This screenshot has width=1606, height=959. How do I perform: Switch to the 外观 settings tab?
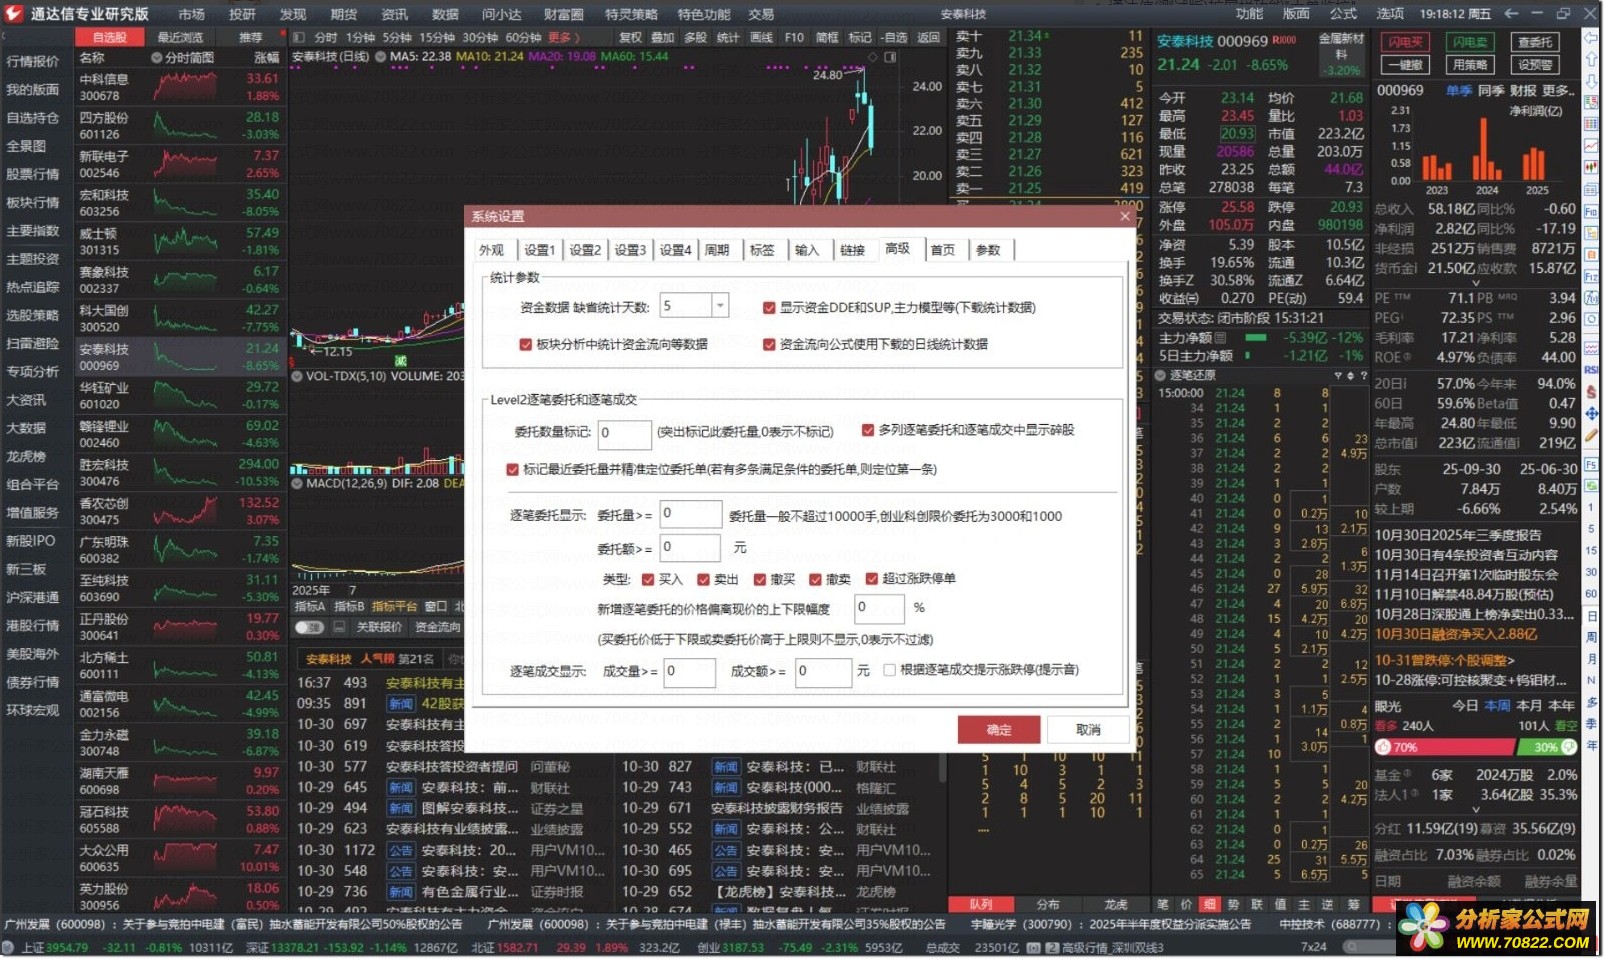pyautogui.click(x=492, y=250)
